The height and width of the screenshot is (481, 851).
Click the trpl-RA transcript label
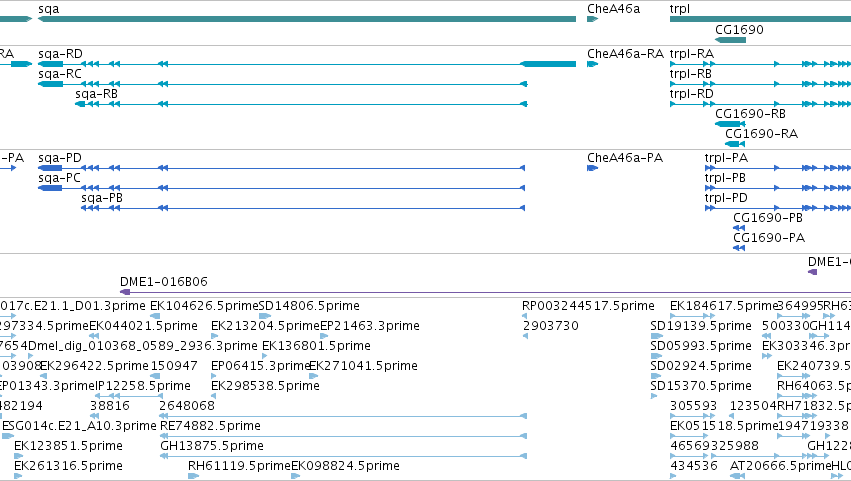[x=691, y=54]
